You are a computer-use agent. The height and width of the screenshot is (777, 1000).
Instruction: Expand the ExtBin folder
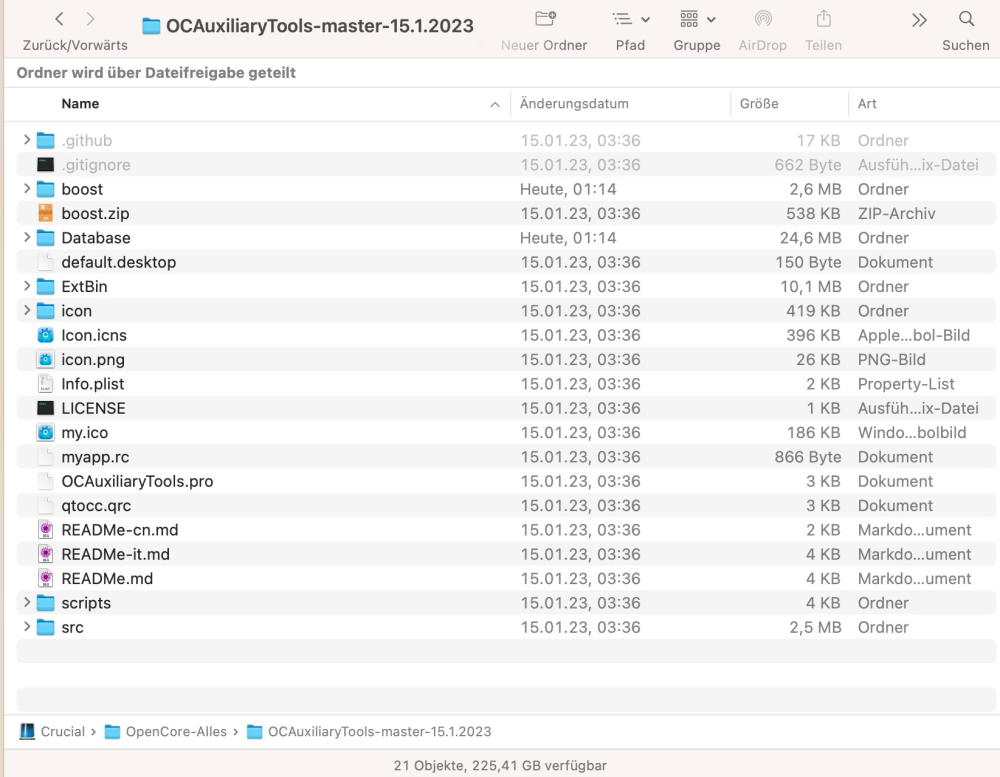point(27,286)
